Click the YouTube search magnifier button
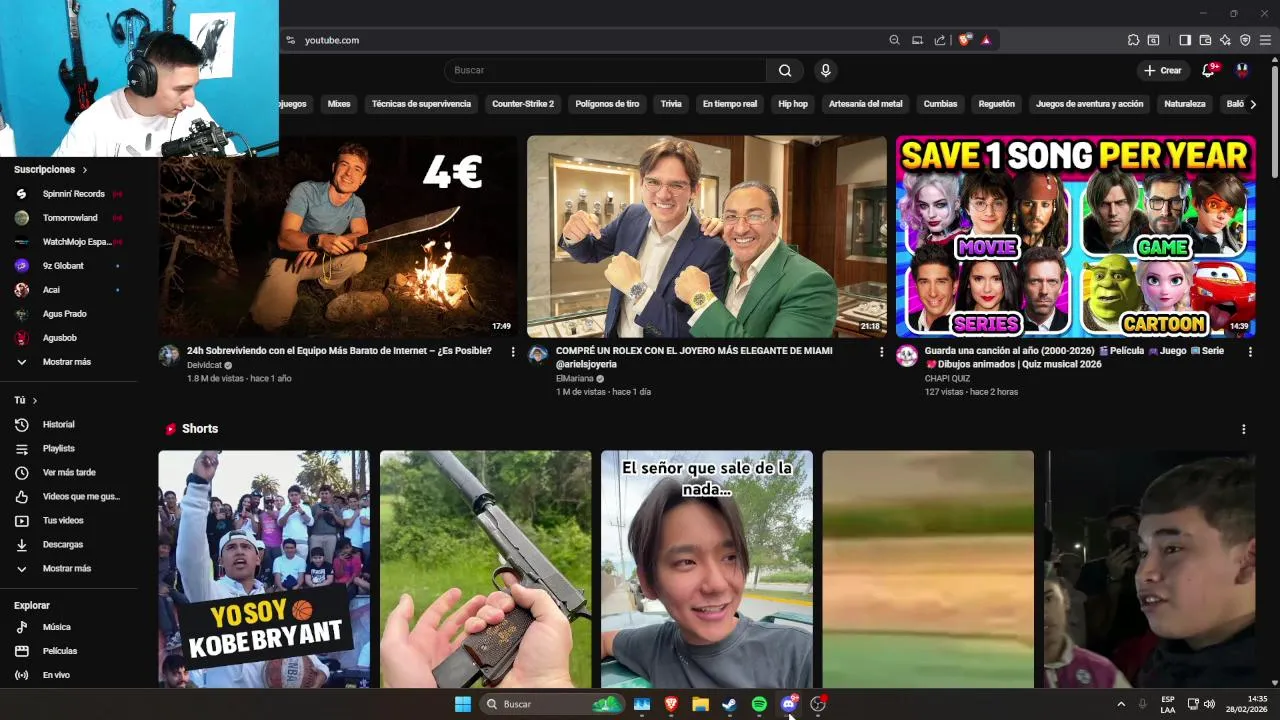 coord(785,70)
